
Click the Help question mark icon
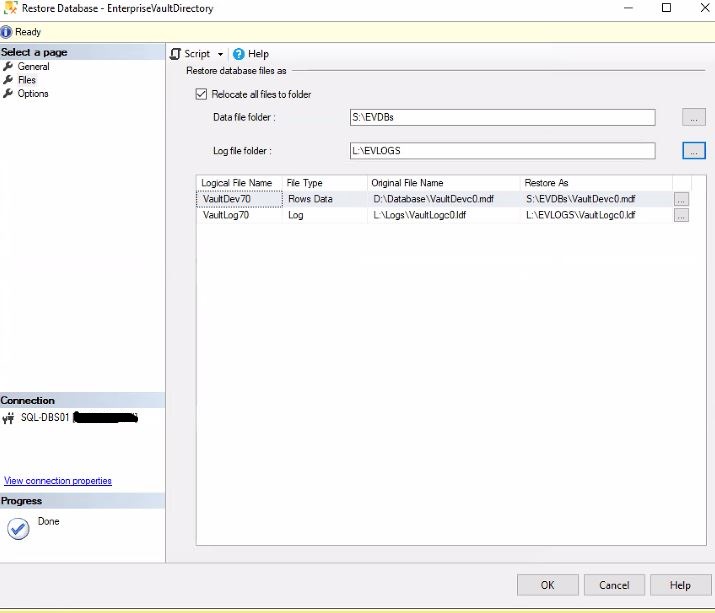(x=239, y=54)
